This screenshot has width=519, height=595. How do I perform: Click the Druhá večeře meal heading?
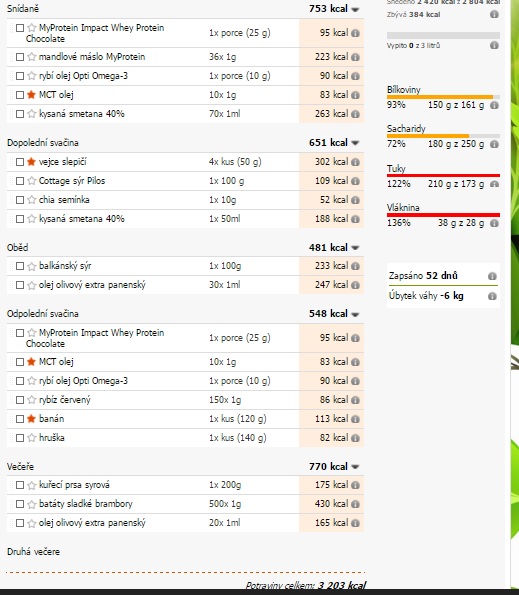33,552
